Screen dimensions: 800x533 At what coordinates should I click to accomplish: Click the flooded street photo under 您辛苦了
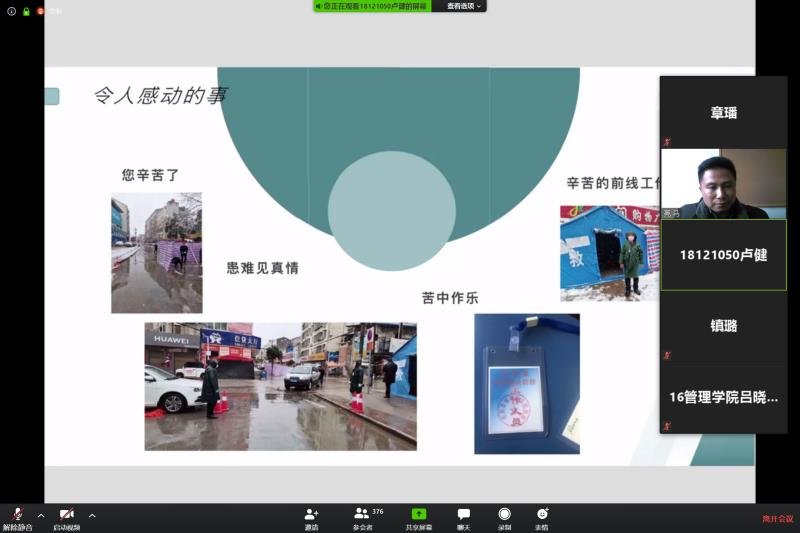157,252
